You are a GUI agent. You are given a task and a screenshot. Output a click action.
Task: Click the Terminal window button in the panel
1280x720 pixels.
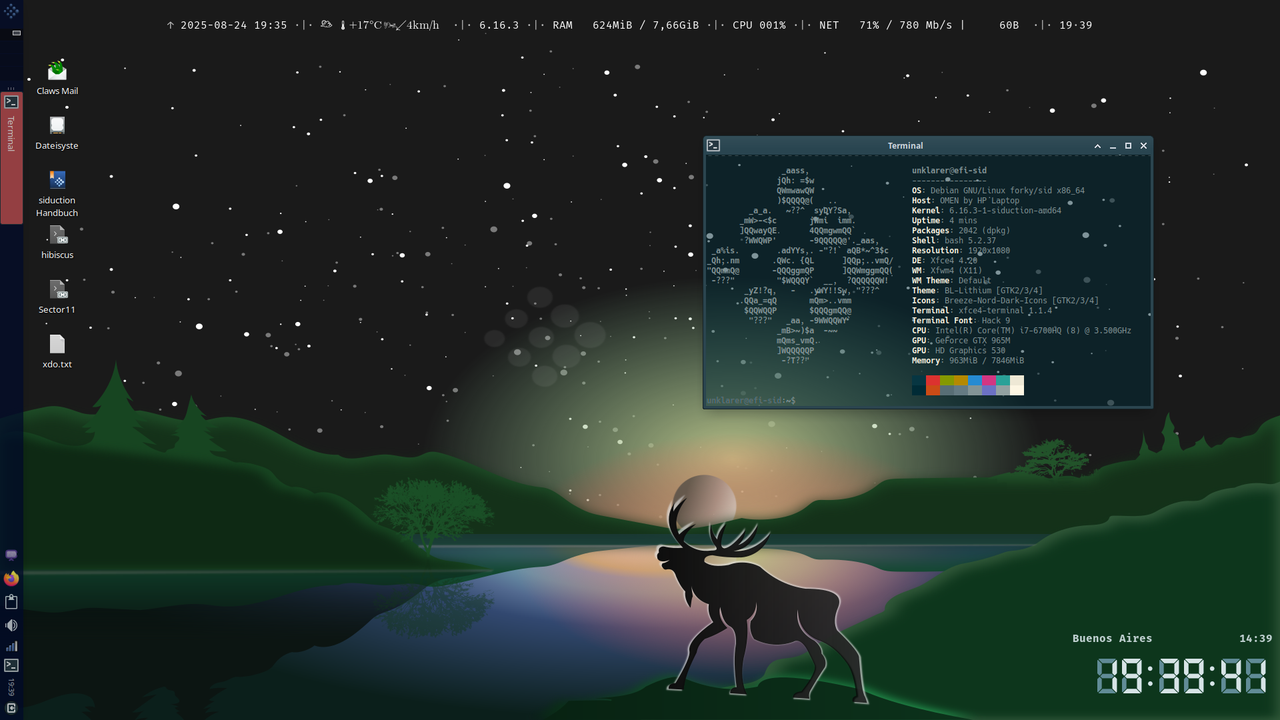11,158
